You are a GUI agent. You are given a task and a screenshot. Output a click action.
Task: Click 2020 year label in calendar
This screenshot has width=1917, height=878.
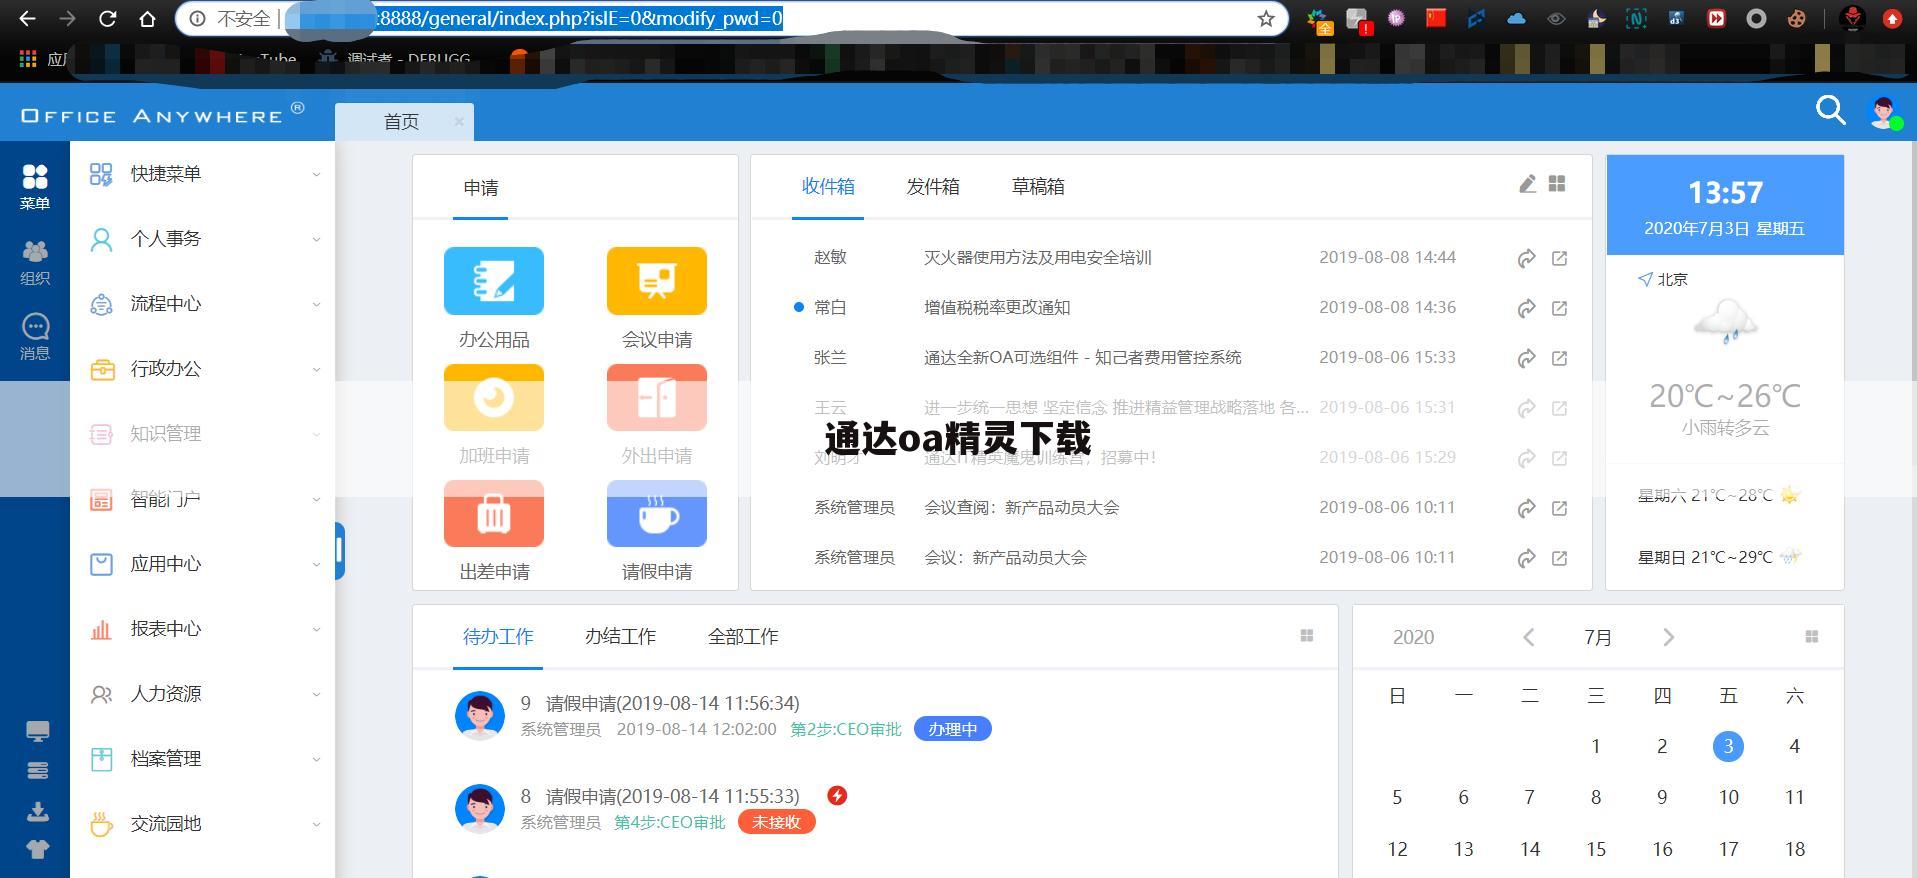(x=1413, y=637)
